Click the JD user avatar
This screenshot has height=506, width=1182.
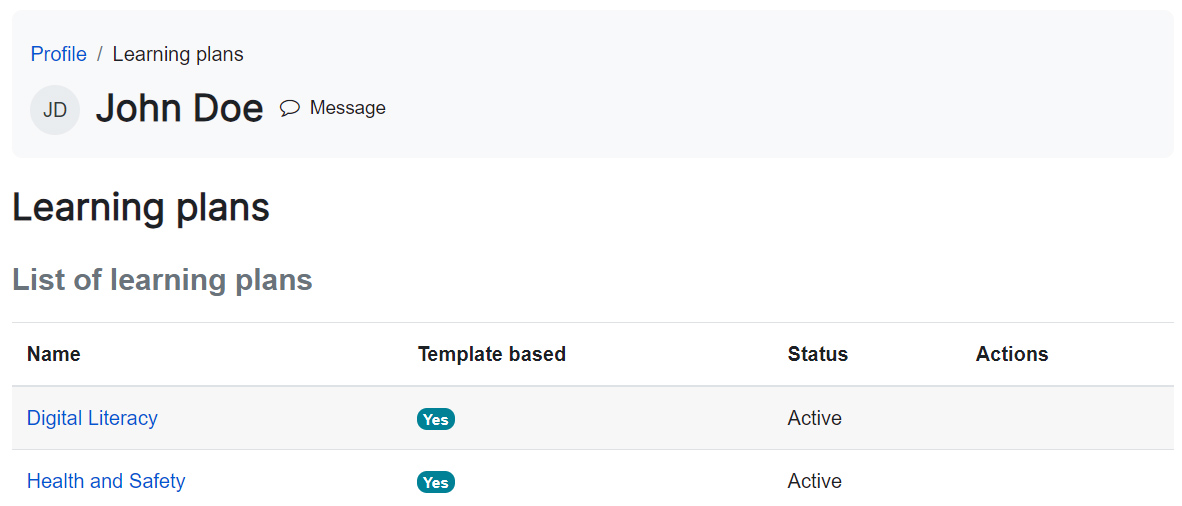coord(55,110)
